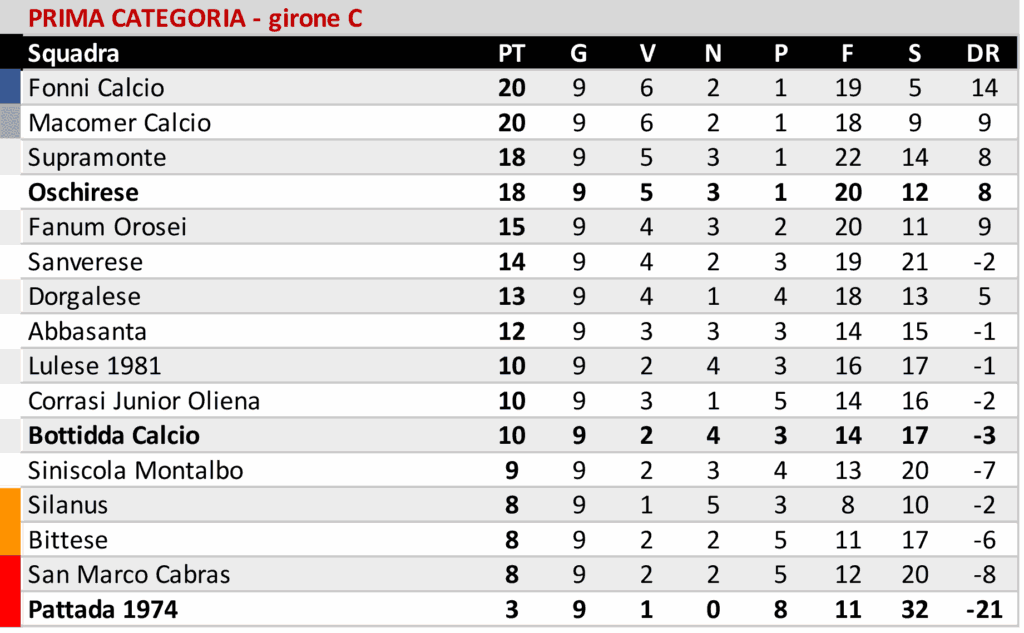Click Pattada 1974's goals conceded value 32

point(914,609)
